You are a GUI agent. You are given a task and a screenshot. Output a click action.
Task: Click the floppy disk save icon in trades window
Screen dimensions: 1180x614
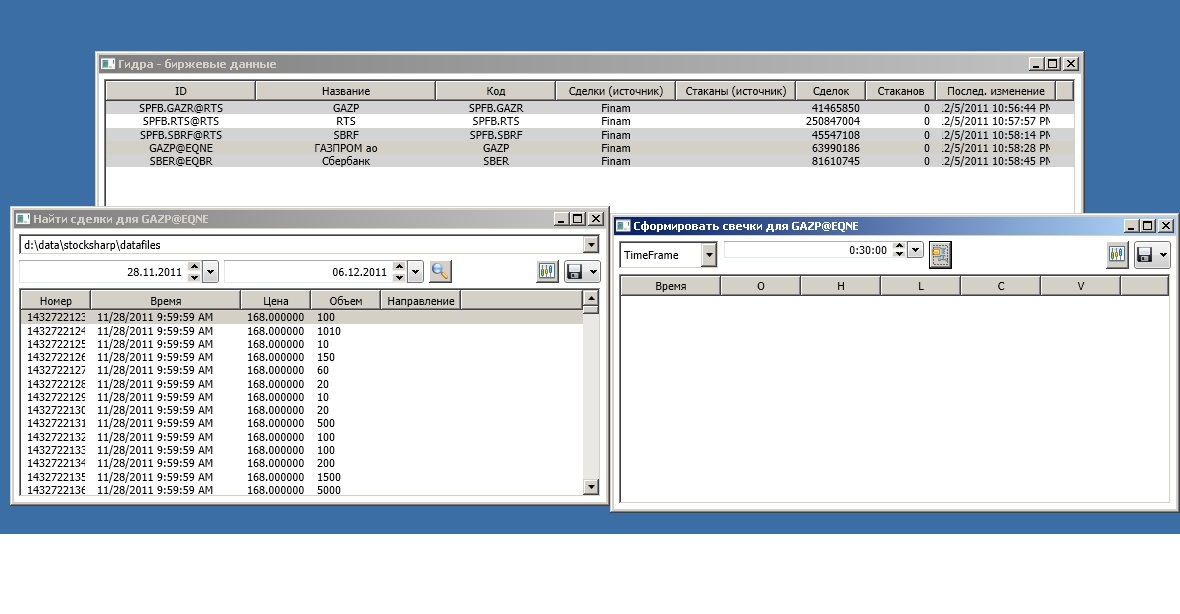coord(576,271)
